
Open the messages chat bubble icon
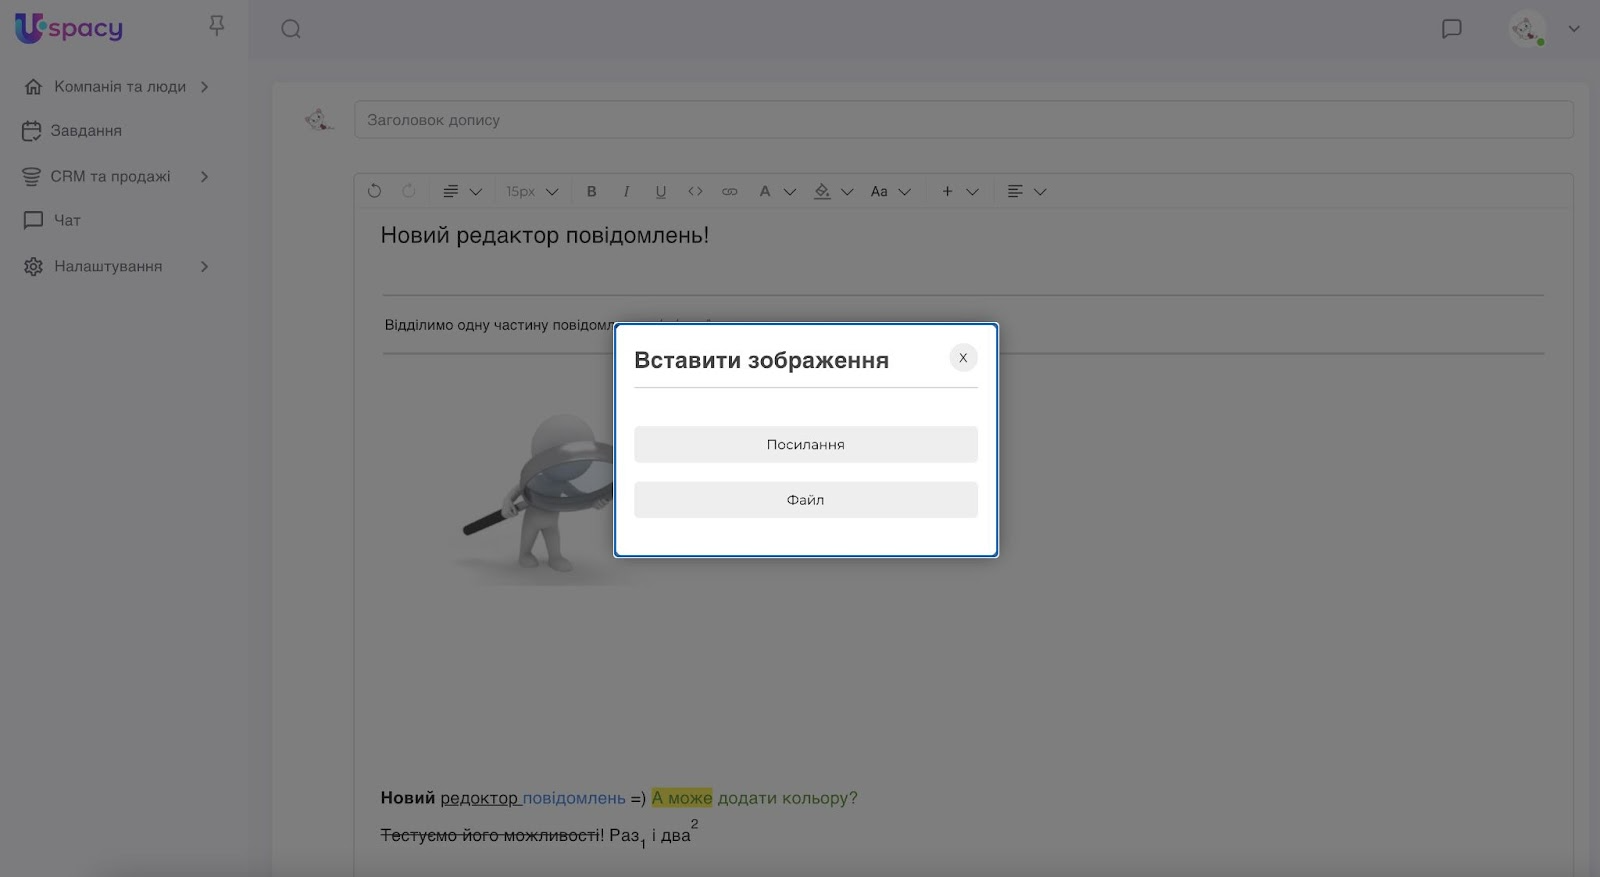pos(1451,29)
